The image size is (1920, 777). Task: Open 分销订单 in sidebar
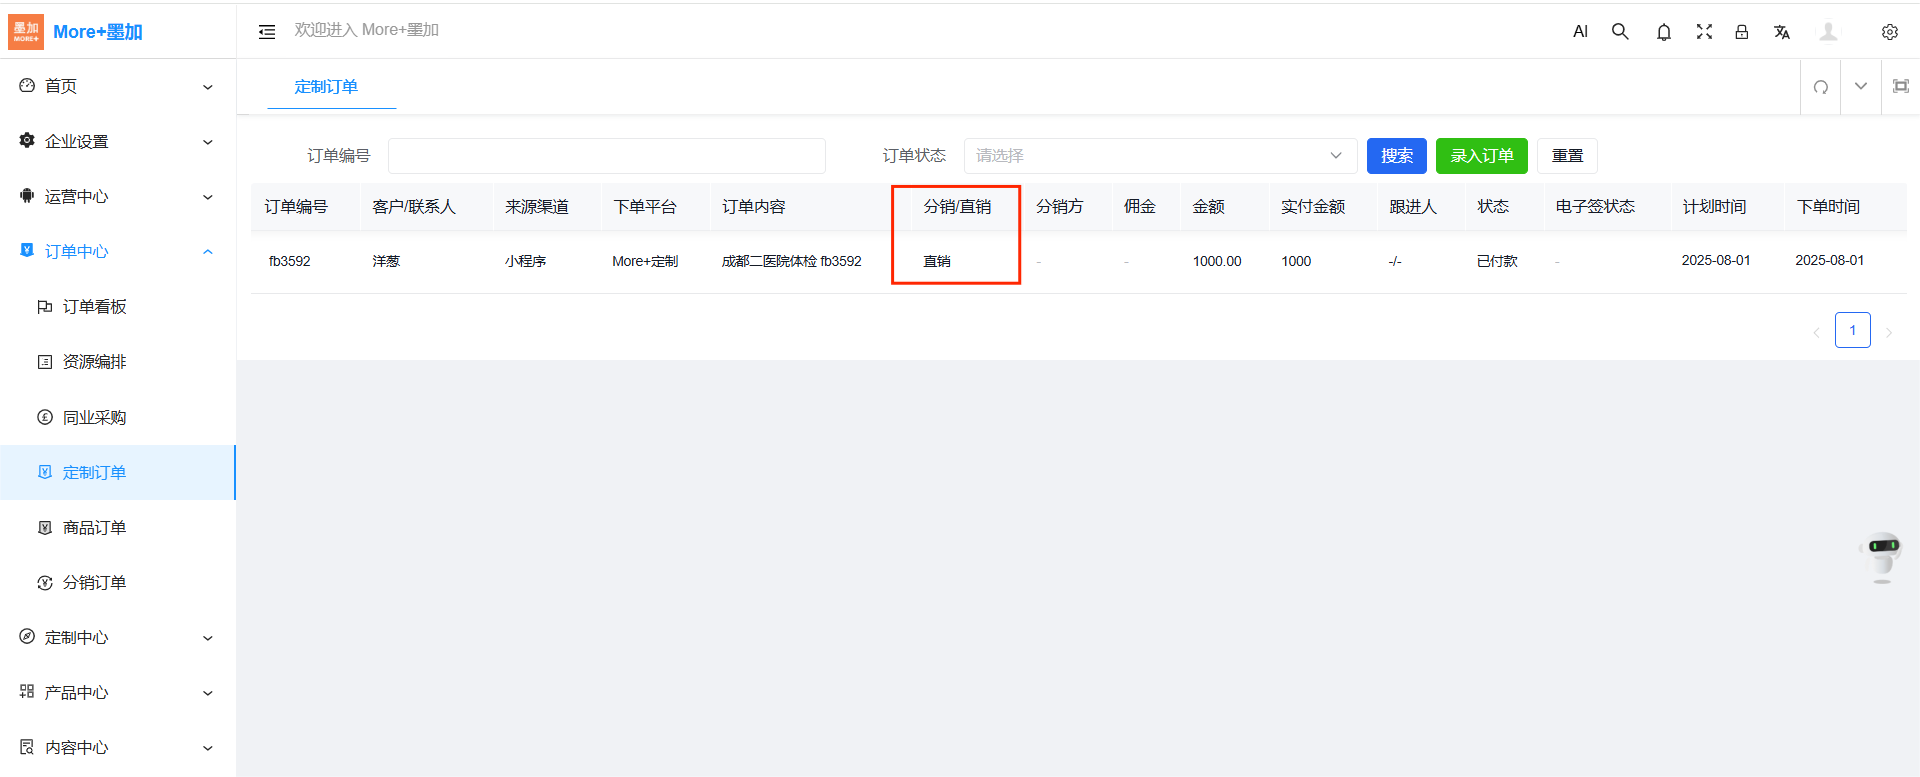(x=94, y=583)
